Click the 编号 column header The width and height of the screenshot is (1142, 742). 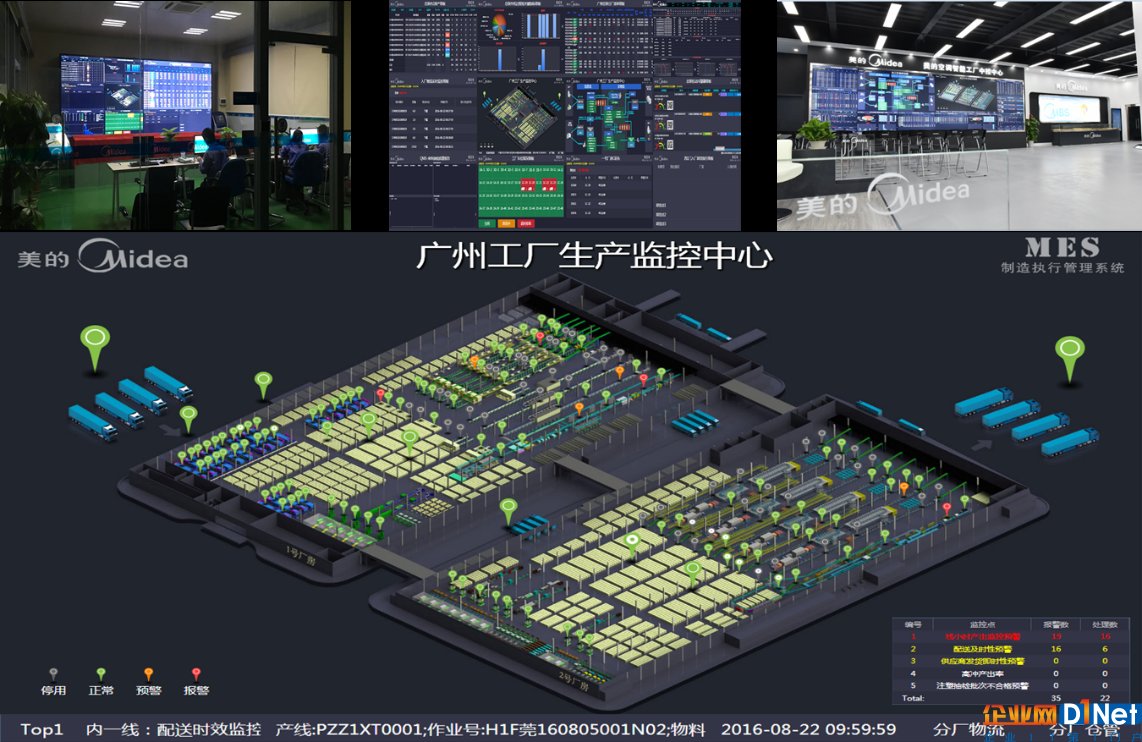913,625
